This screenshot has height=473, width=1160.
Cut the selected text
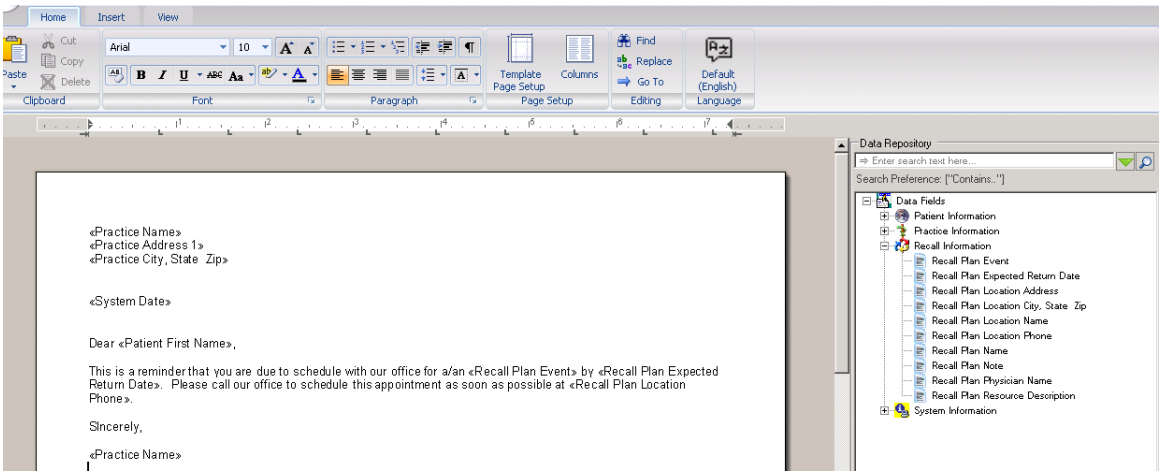pos(58,41)
